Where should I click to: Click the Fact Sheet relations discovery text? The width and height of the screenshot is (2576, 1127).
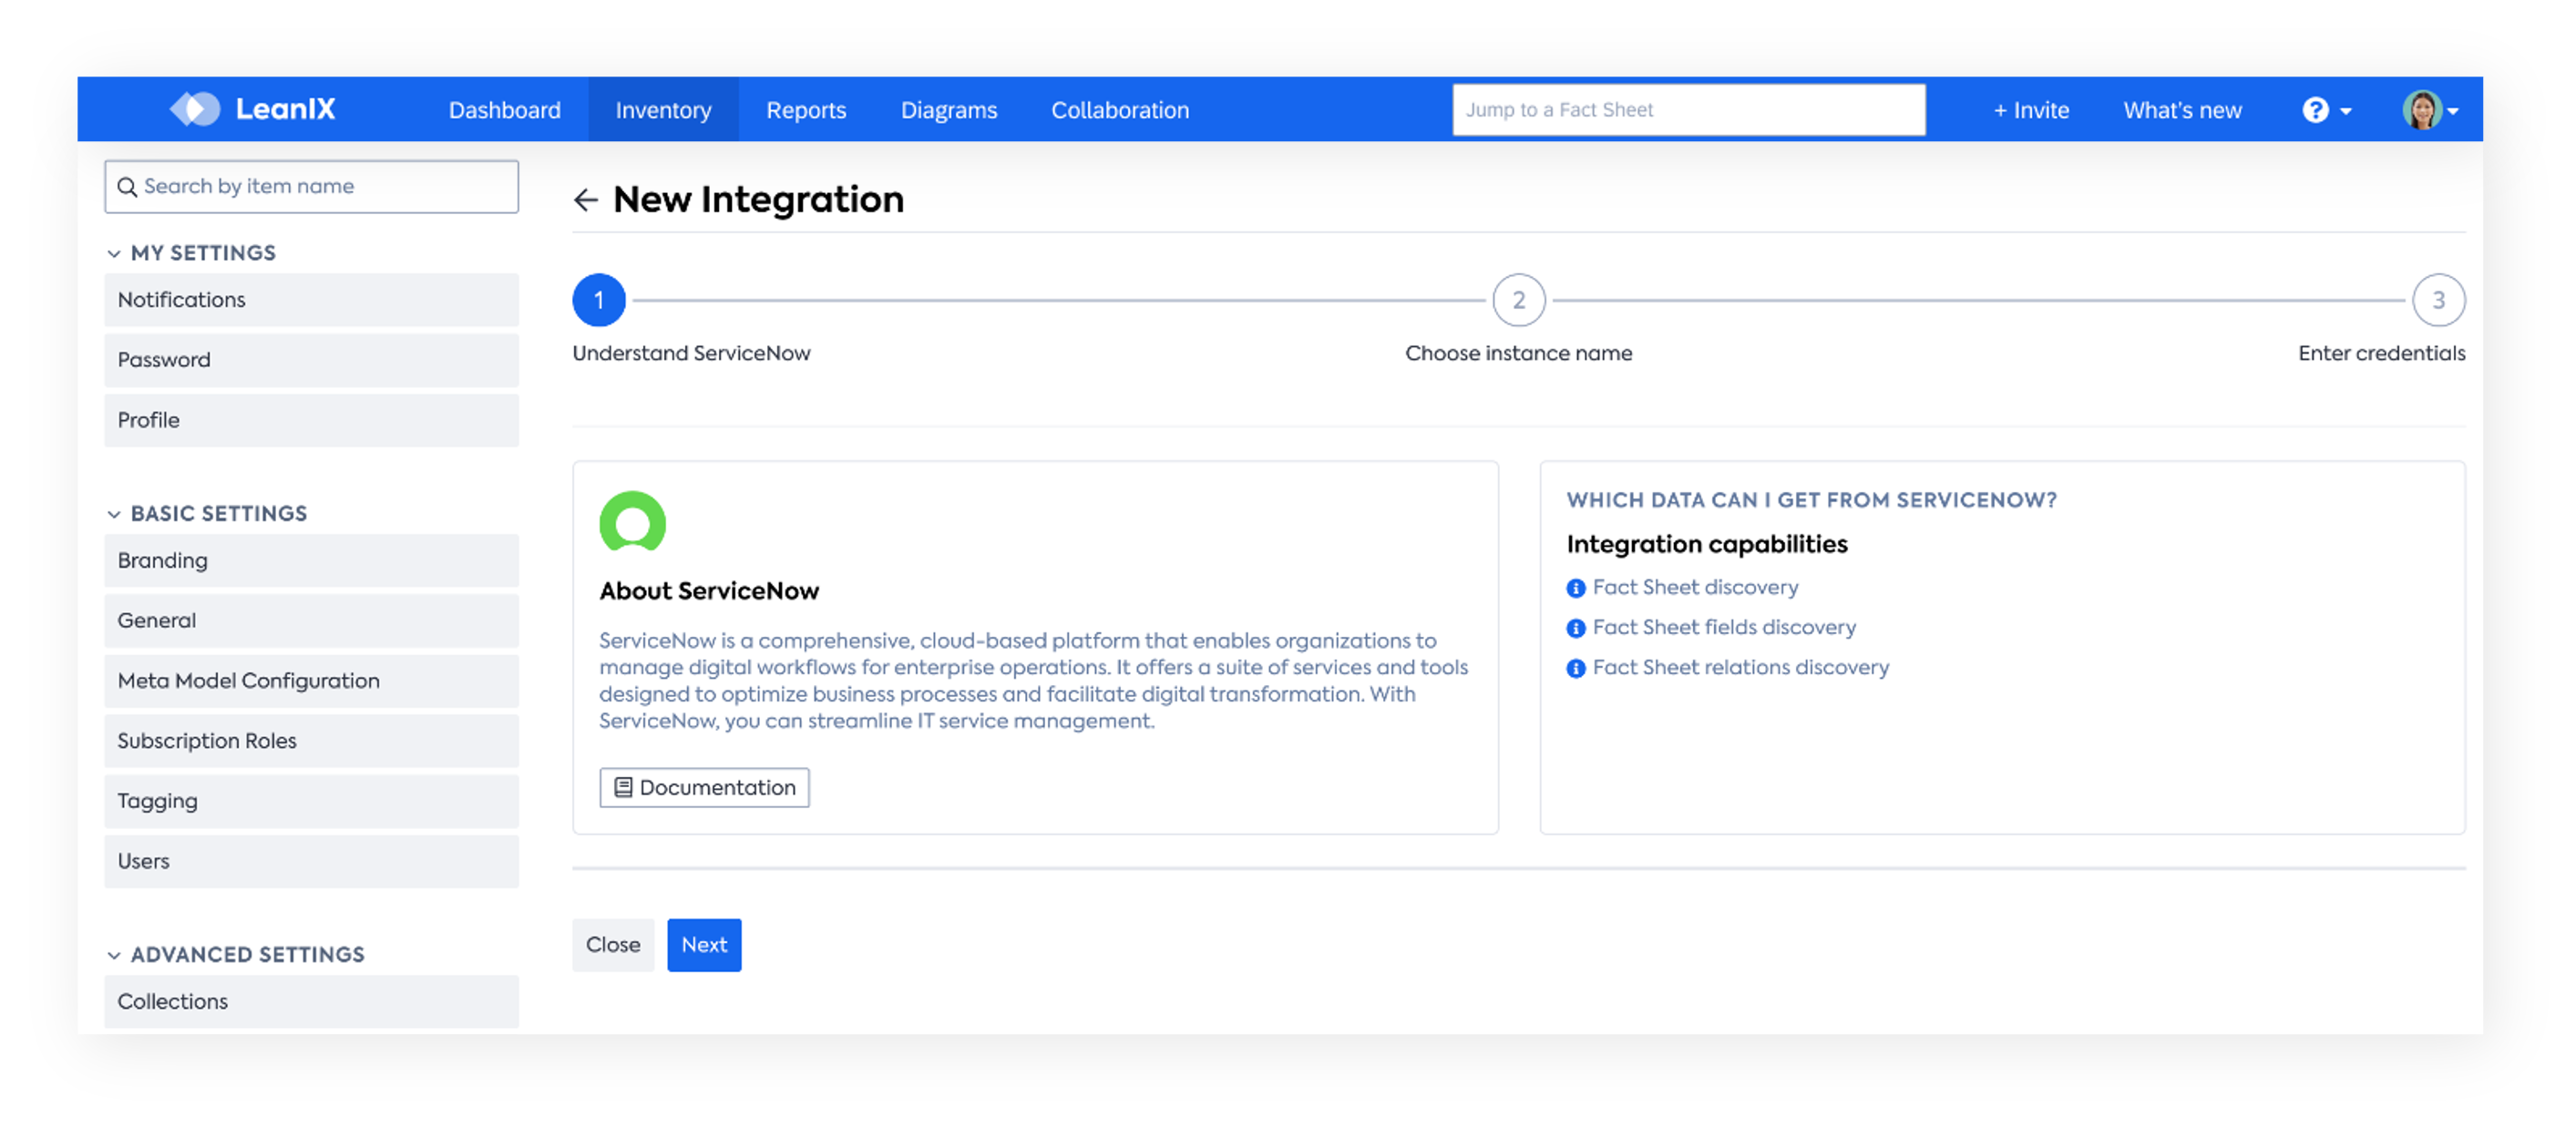[x=1741, y=668]
